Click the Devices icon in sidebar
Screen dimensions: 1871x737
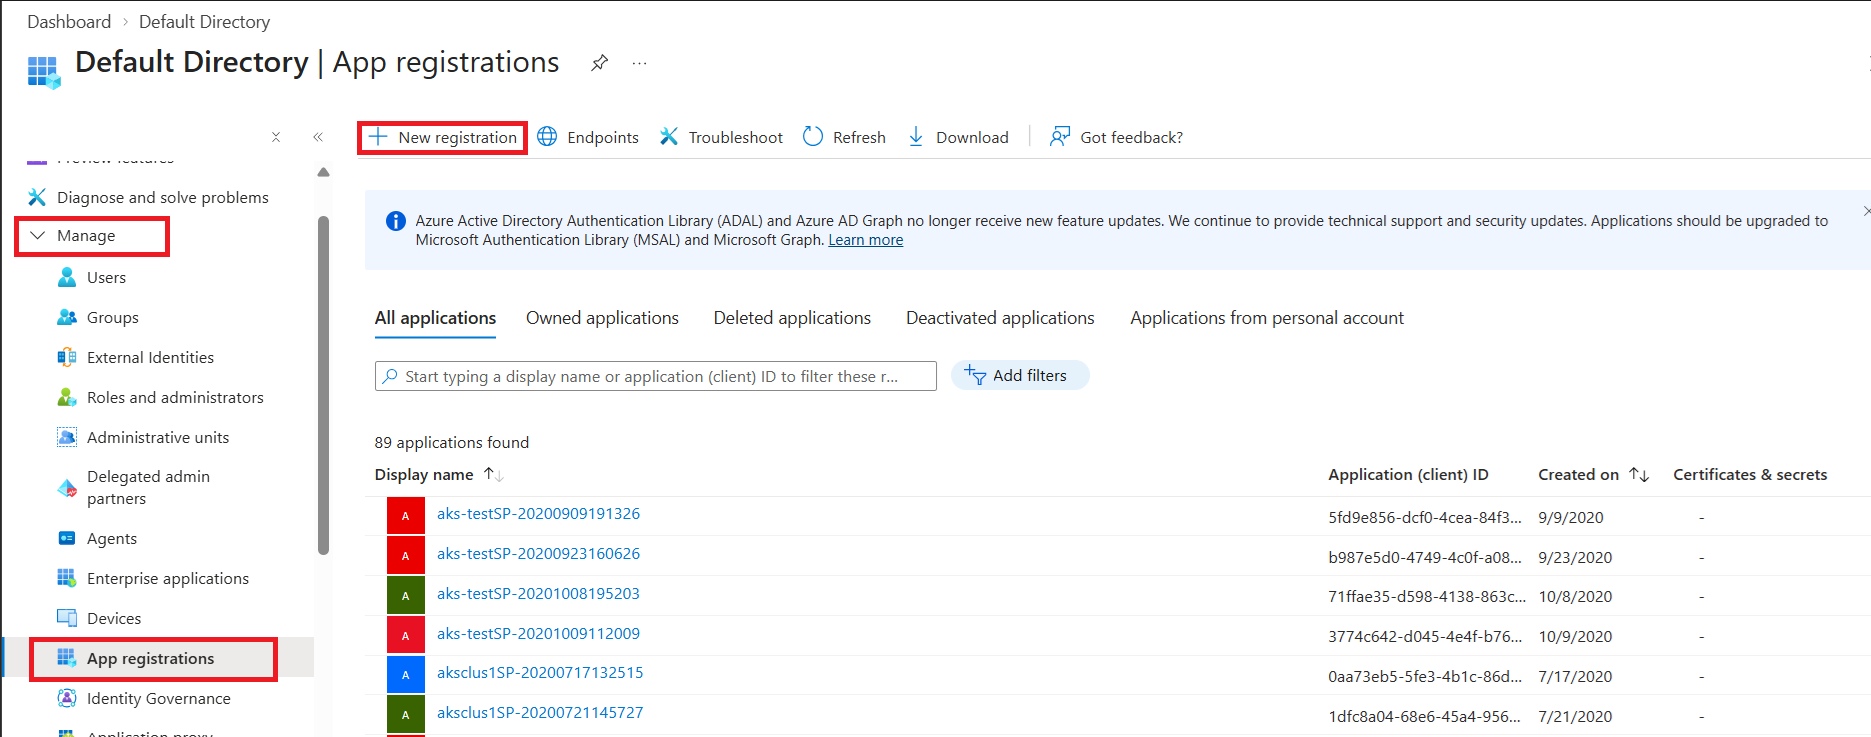coord(67,618)
